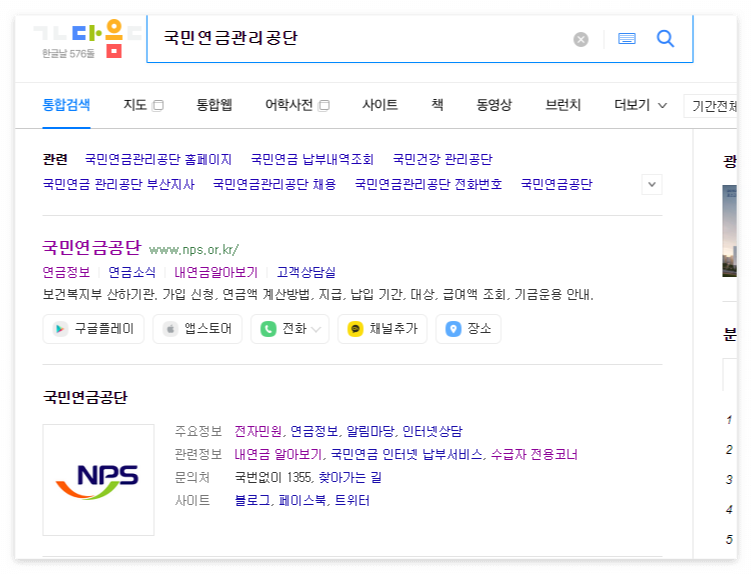
Task: Click related search 국민연금관리공단 전화번호
Action: point(428,184)
